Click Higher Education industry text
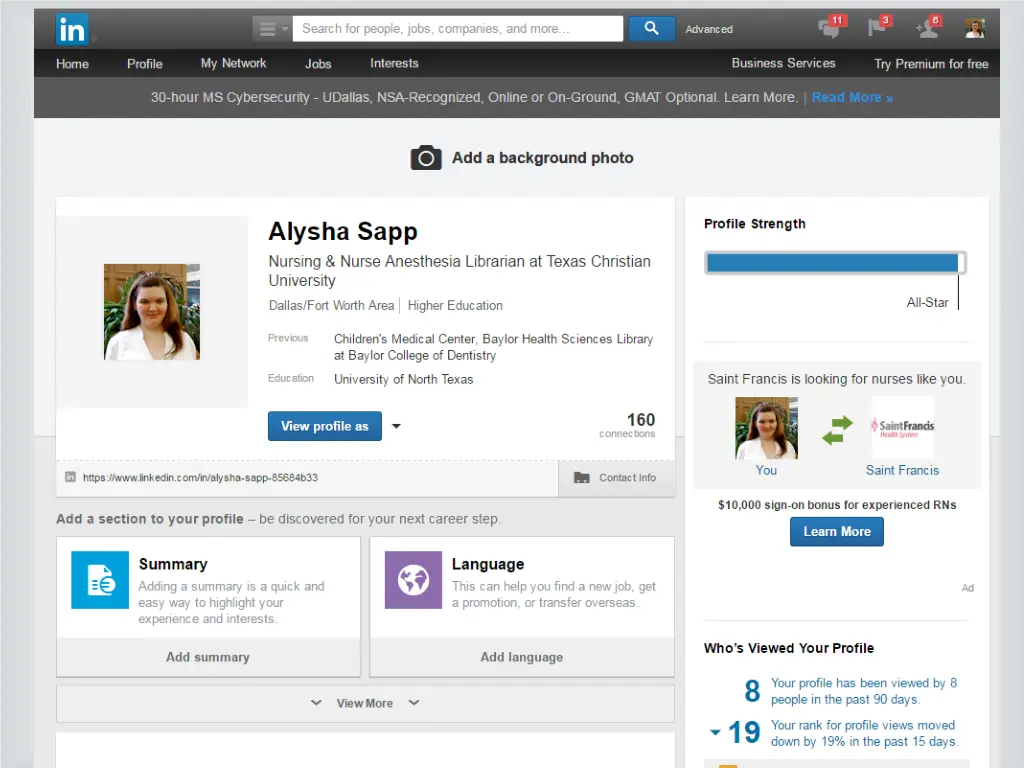The width and height of the screenshot is (1024, 768). 455,305
